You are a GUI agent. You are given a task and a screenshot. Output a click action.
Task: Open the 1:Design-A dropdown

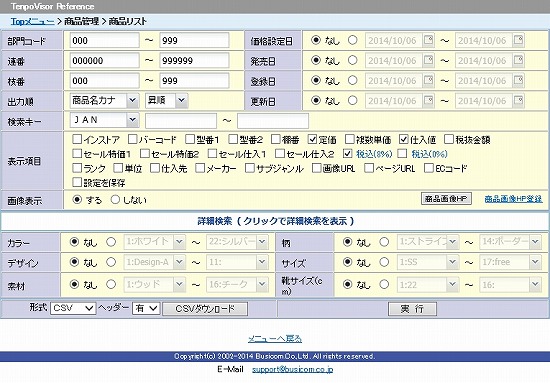154,262
